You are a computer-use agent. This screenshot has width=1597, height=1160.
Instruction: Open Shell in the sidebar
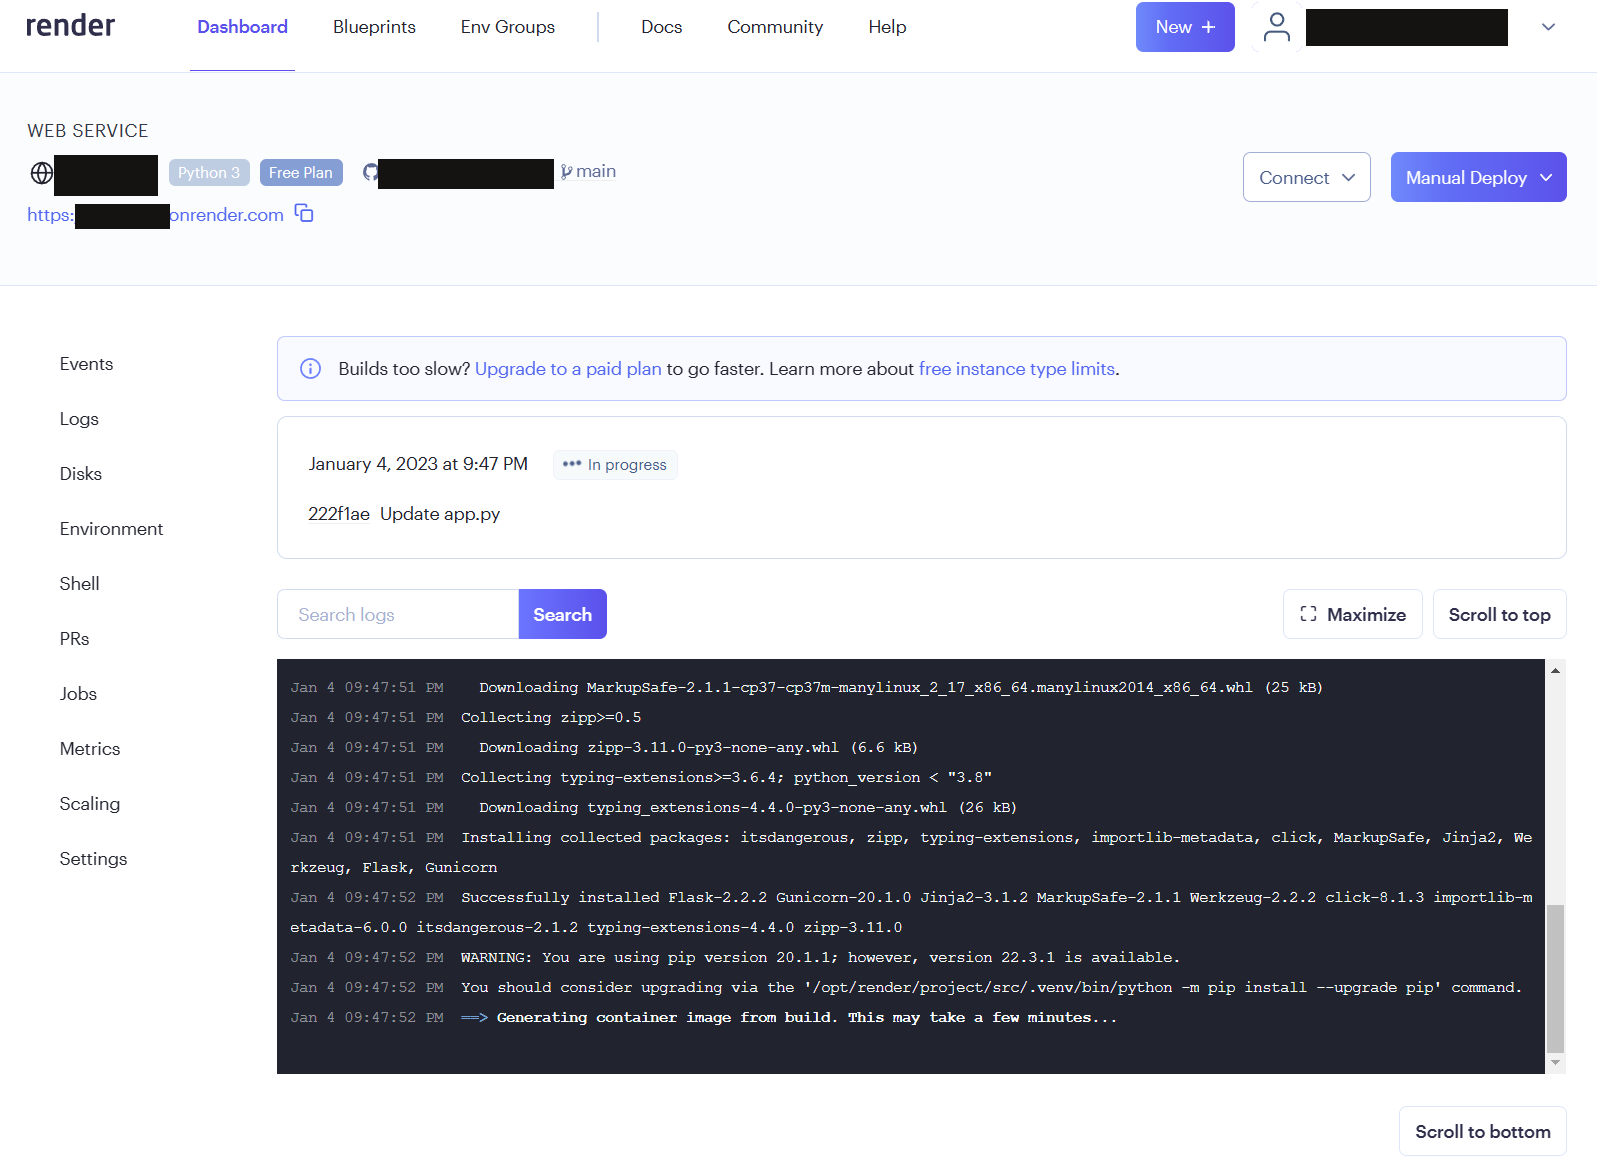pyautogui.click(x=79, y=584)
